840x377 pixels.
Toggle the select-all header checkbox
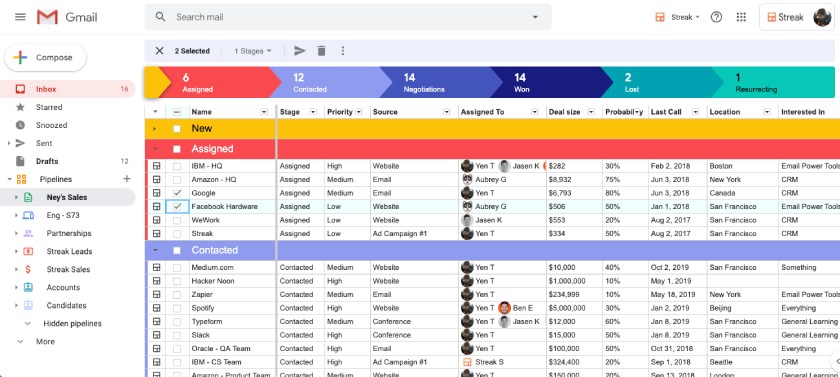click(177, 112)
